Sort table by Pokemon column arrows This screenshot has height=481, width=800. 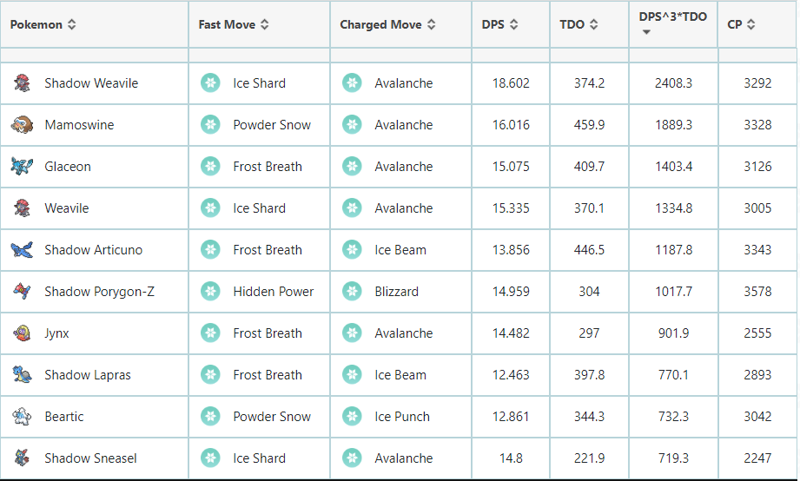(x=72, y=24)
